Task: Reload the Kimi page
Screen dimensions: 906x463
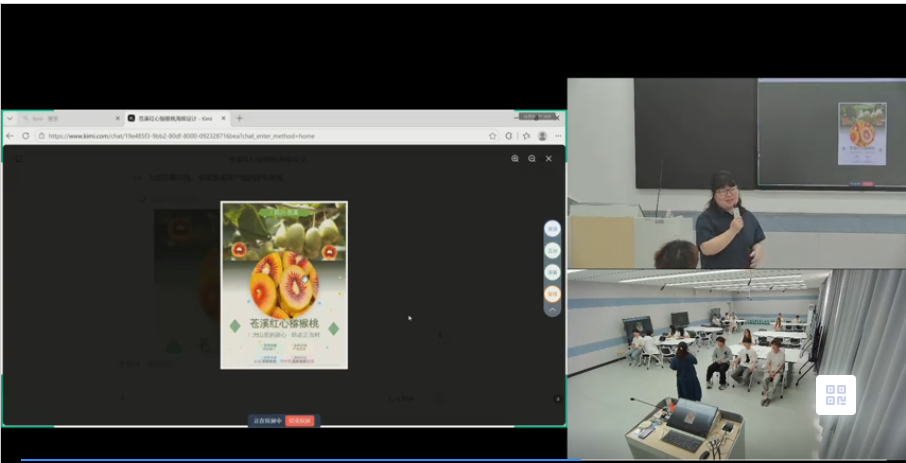Action: [x=25, y=136]
